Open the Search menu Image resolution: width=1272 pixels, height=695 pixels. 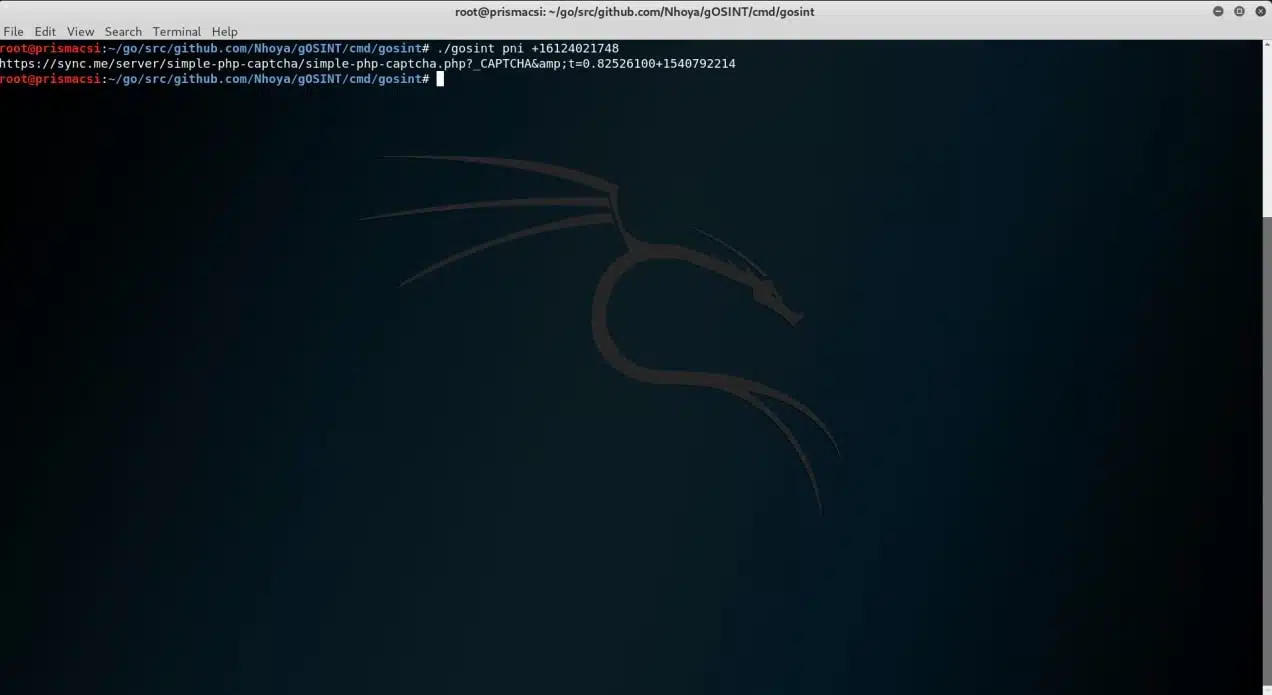pos(123,31)
